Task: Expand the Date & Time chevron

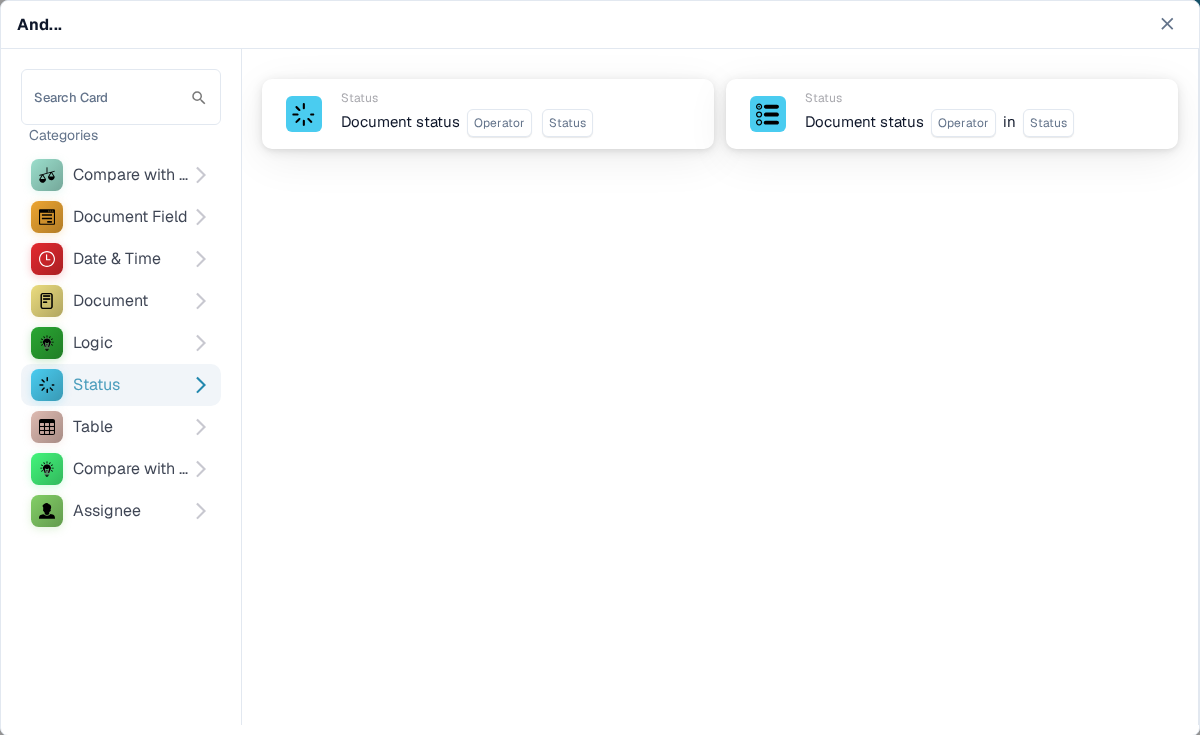Action: coord(201,259)
